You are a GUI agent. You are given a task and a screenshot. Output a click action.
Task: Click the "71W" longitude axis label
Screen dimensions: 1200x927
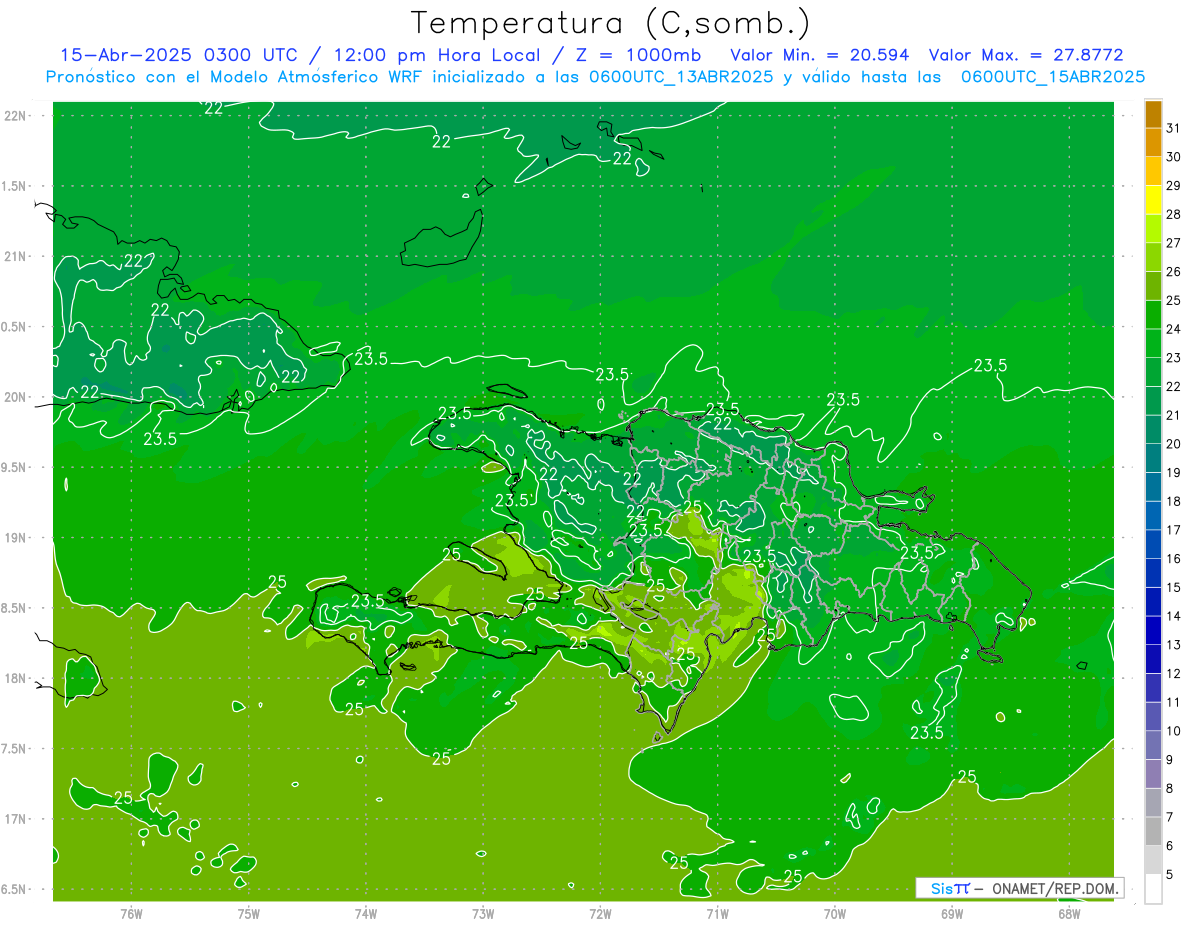[717, 914]
